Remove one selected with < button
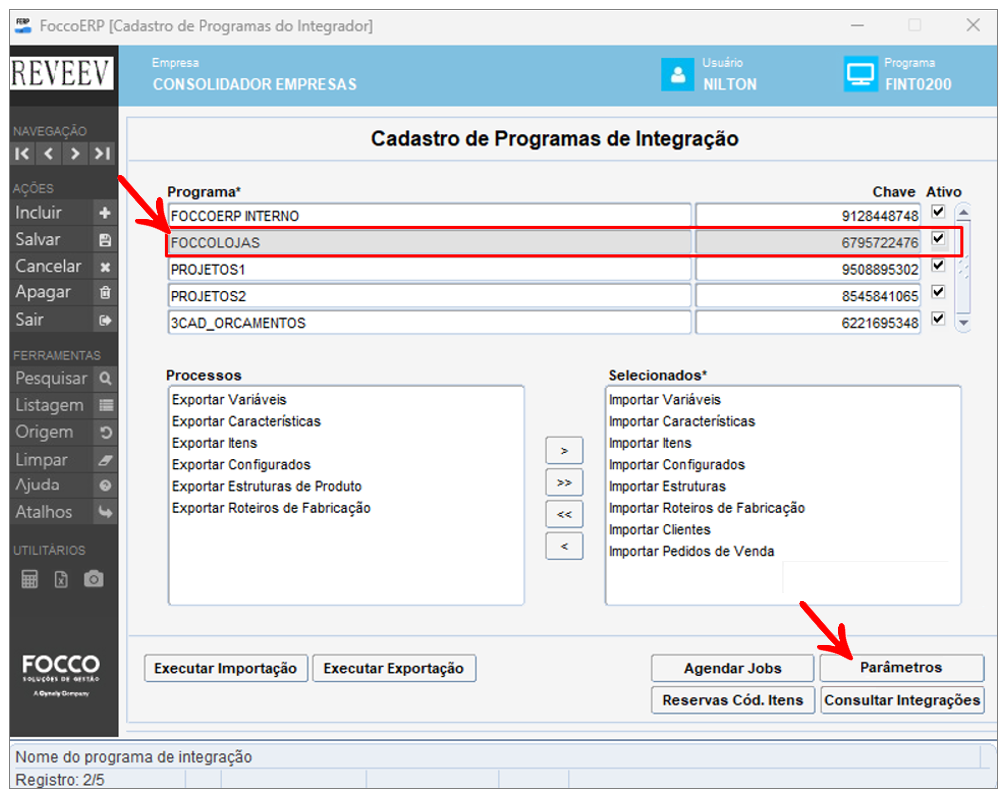 (x=564, y=547)
